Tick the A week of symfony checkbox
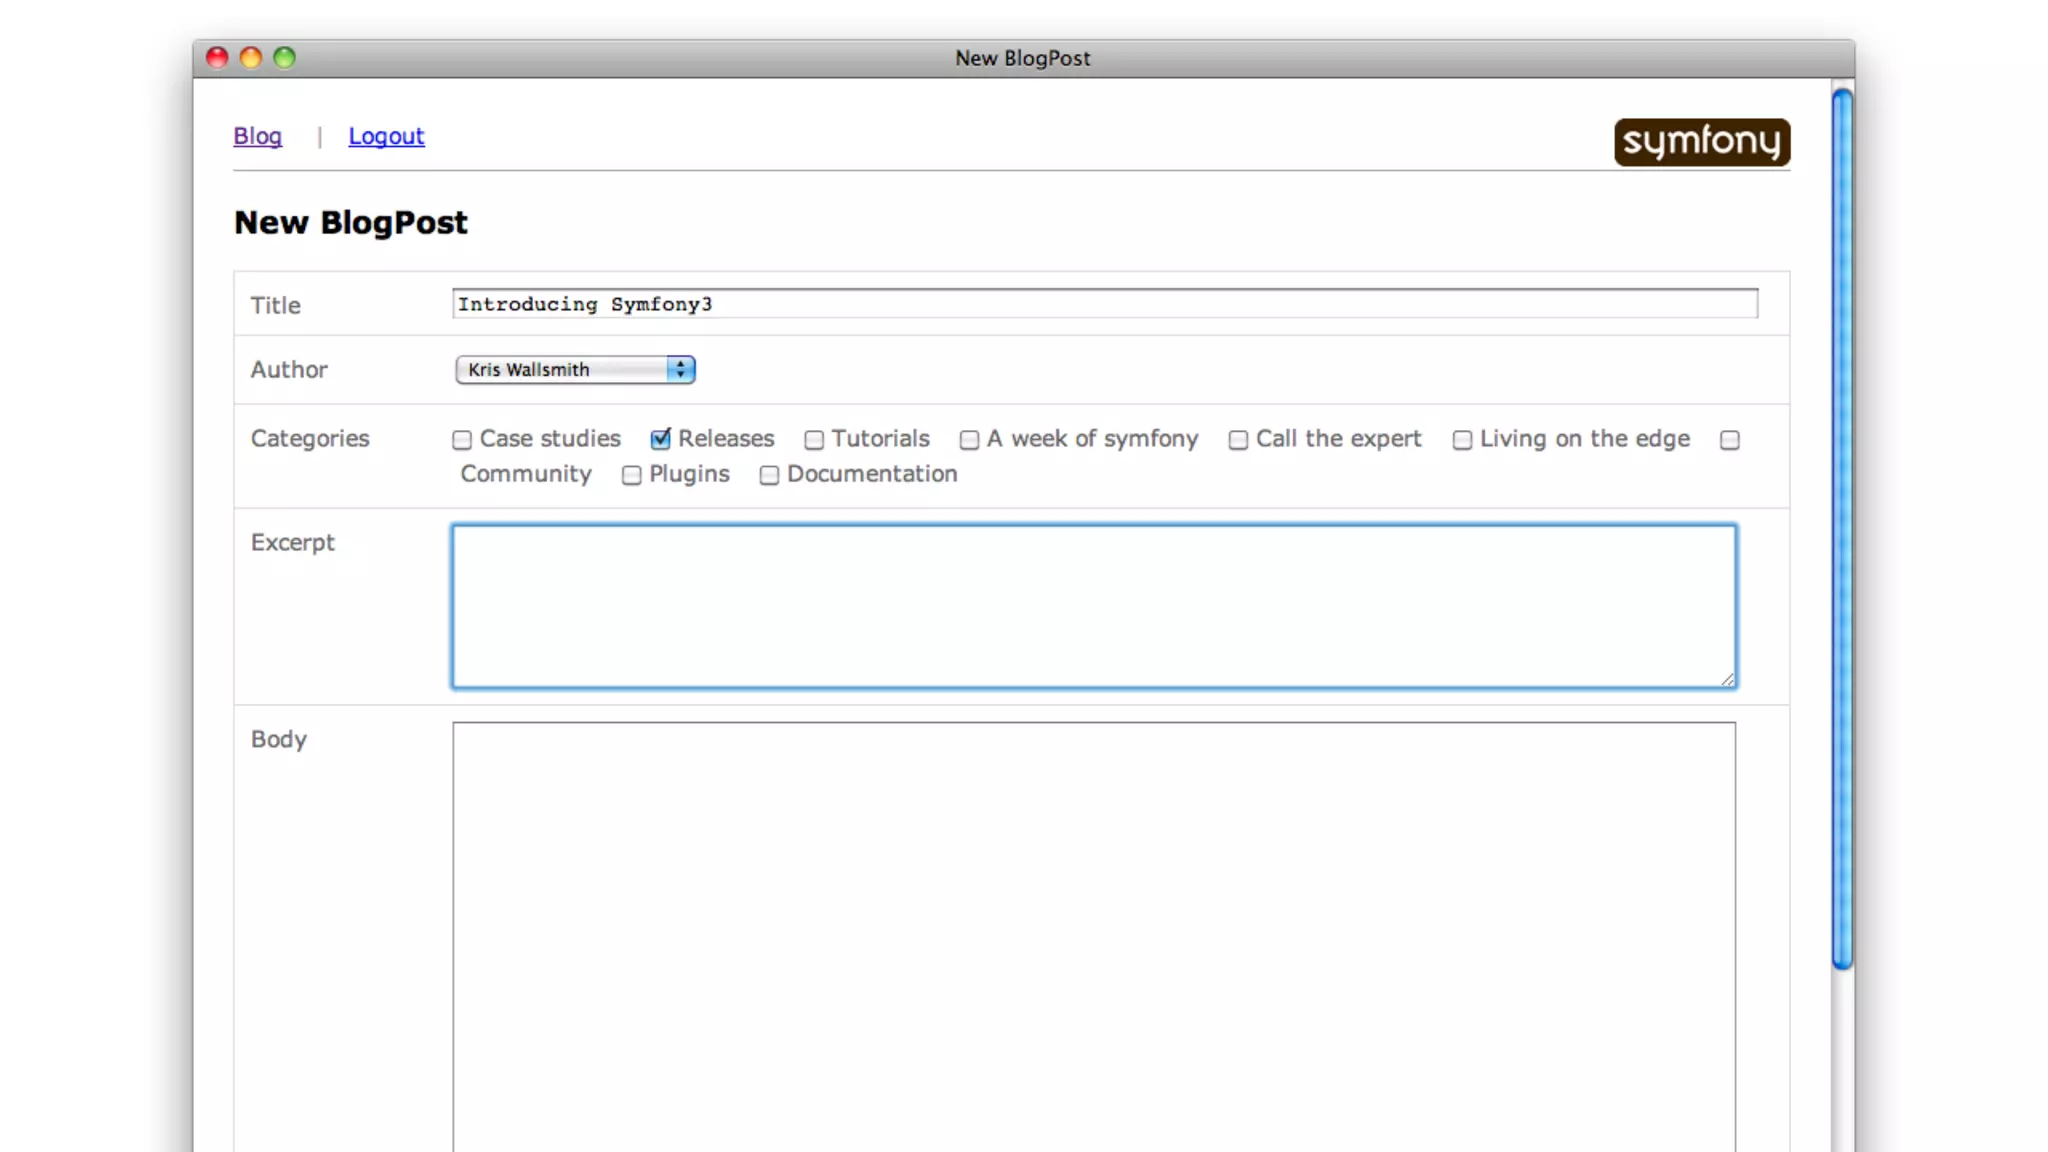This screenshot has height=1152, width=2048. tap(969, 440)
